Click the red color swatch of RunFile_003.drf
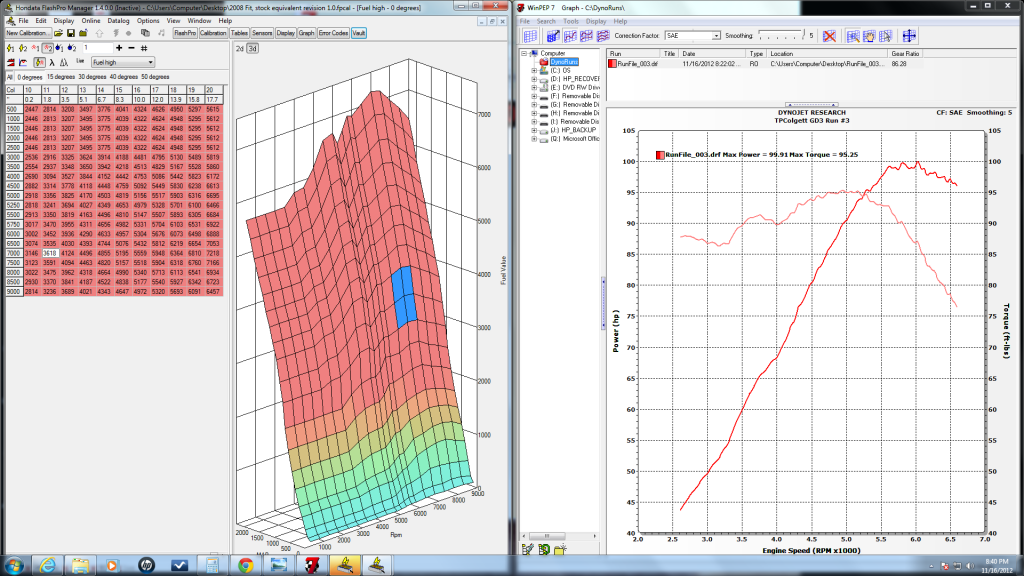 pos(612,64)
